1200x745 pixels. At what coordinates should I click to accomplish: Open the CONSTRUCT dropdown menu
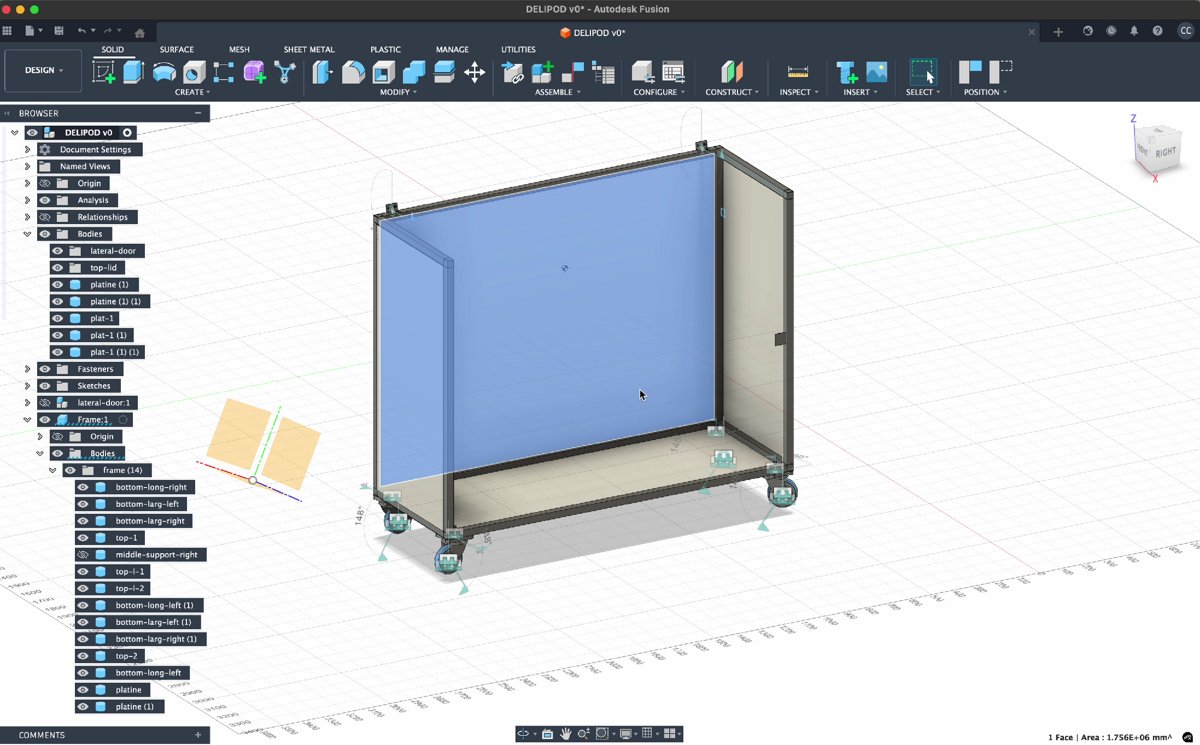pos(732,92)
